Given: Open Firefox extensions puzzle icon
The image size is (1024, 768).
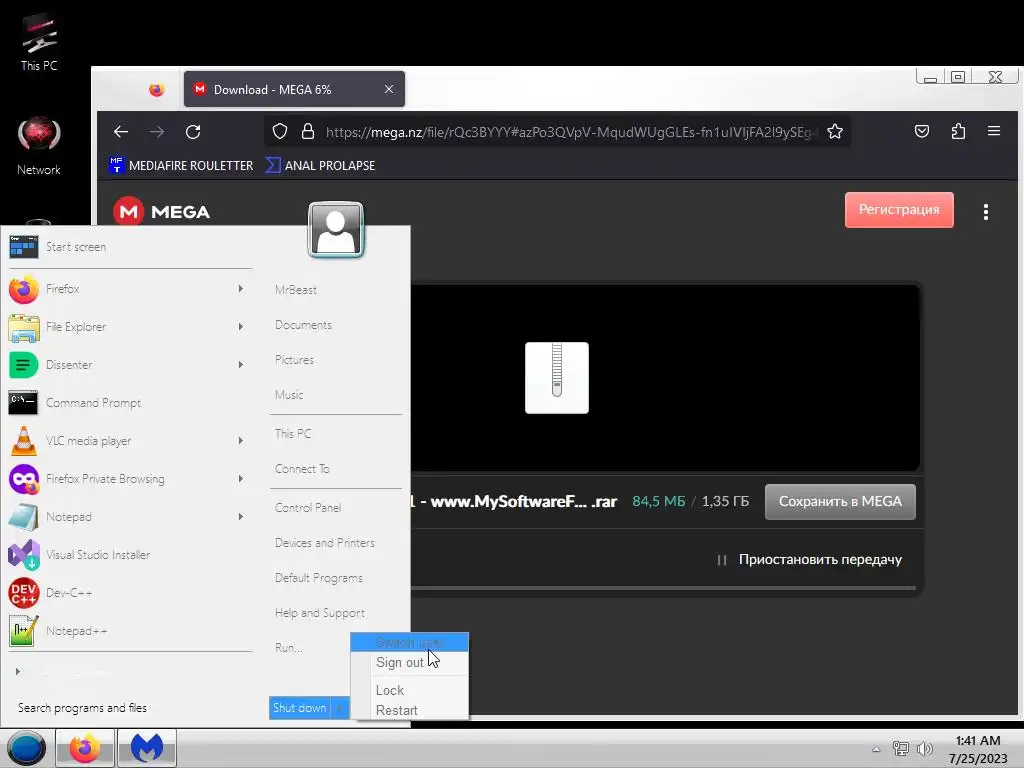Looking at the screenshot, I should [x=958, y=132].
